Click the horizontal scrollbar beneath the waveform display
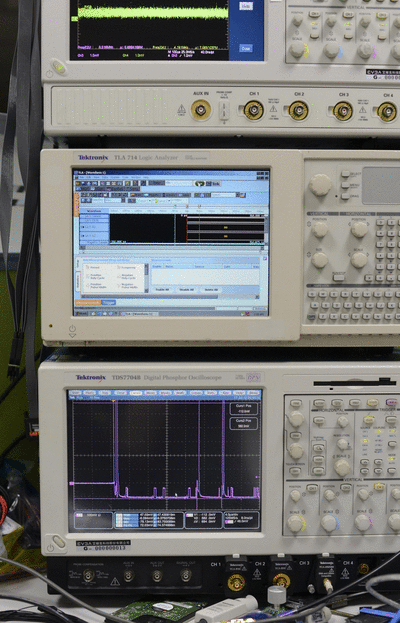400x623 pixels. point(172,248)
